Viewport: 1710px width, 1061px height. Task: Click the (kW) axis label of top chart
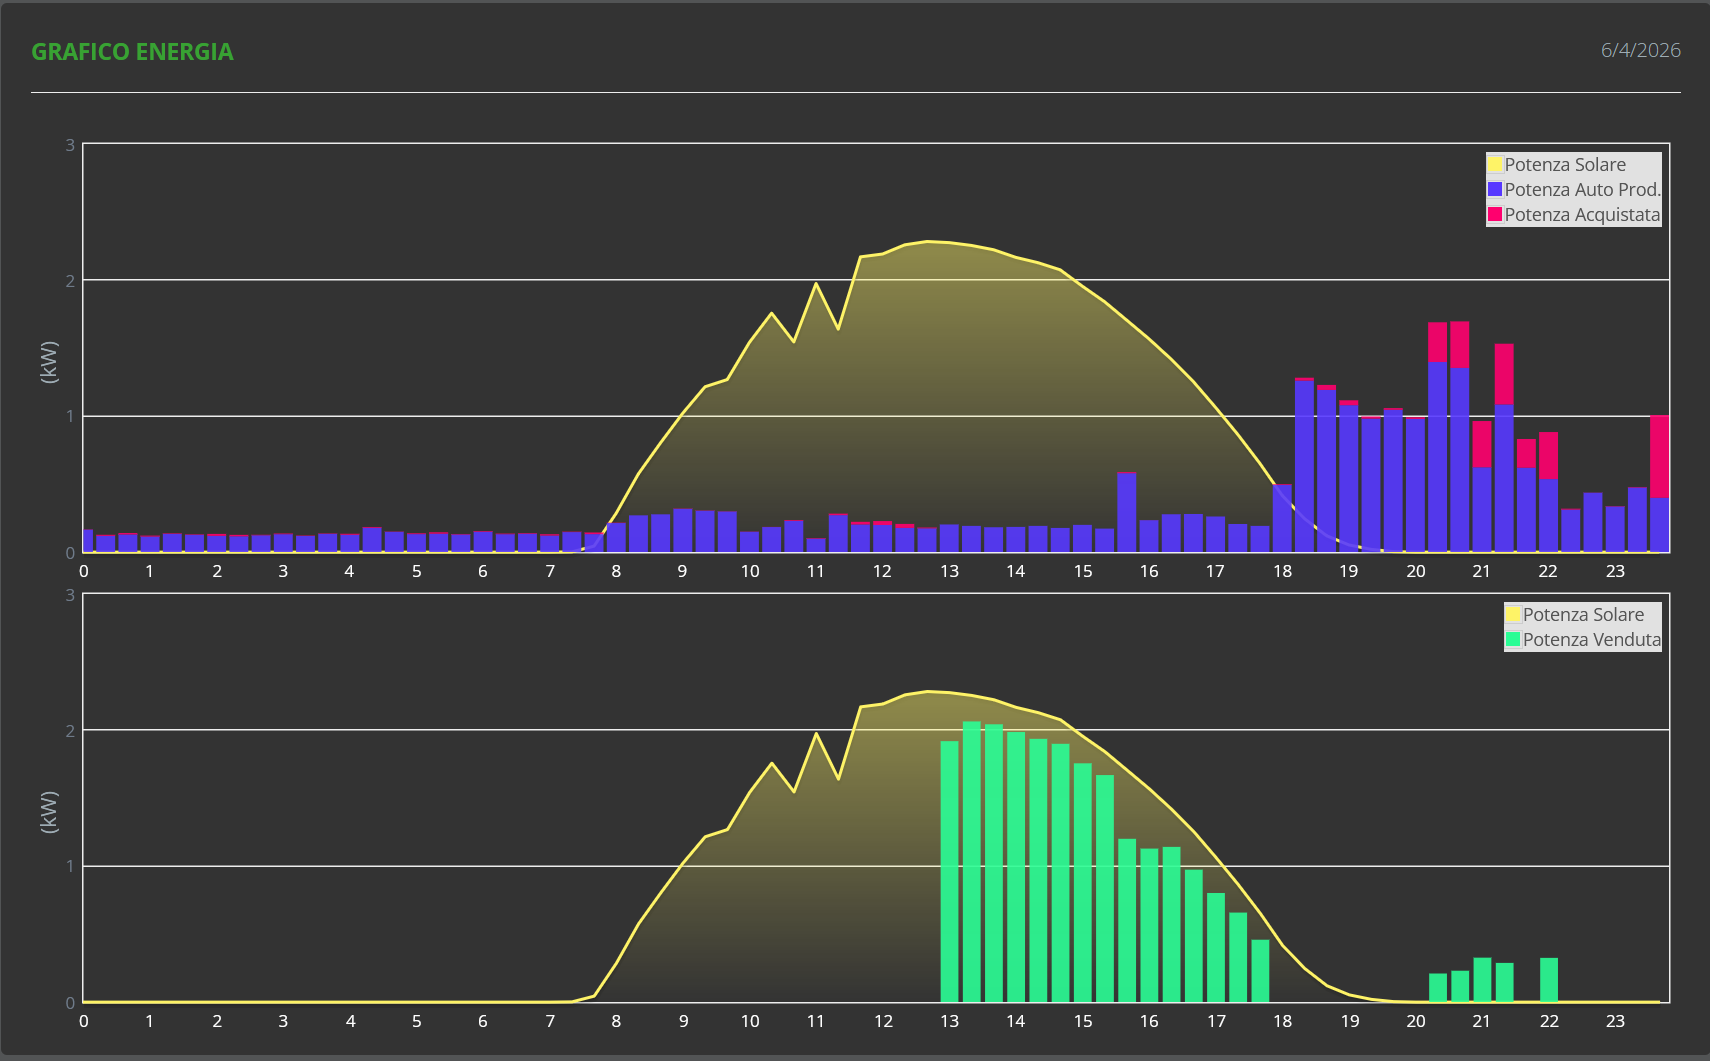click(x=49, y=362)
